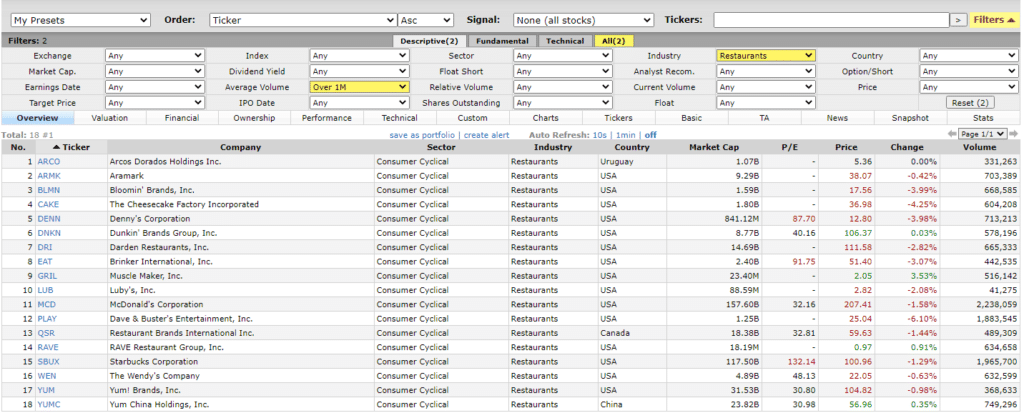Screen dimensions: 1024x413
Task: Select the Snapshot view tab
Action: click(910, 118)
